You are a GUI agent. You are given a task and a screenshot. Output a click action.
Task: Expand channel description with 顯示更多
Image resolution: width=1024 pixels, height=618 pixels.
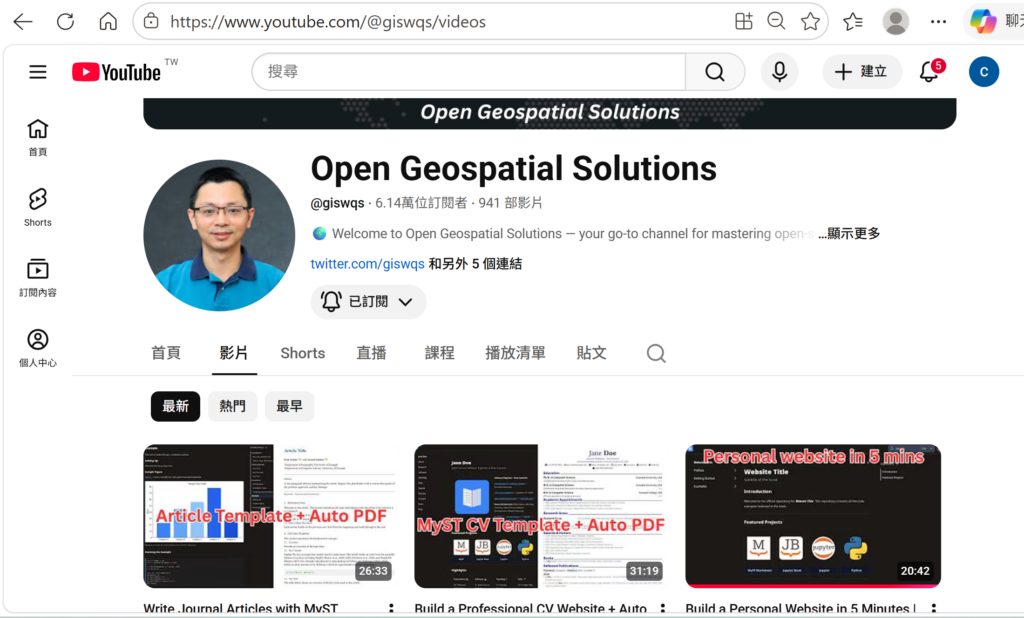click(x=849, y=234)
